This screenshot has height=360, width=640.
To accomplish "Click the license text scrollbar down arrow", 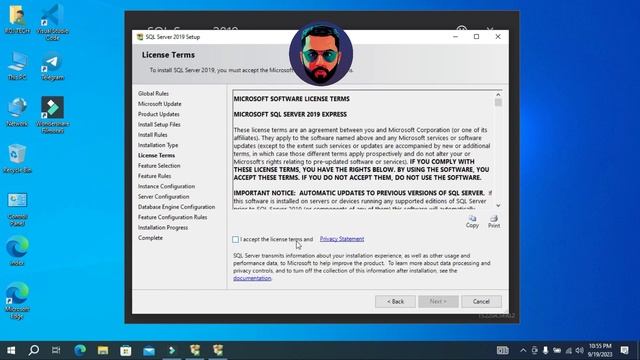I will tap(498, 206).
